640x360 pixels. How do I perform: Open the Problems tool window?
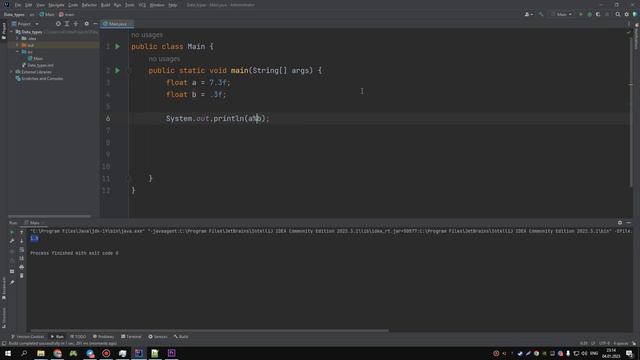pyautogui.click(x=103, y=337)
